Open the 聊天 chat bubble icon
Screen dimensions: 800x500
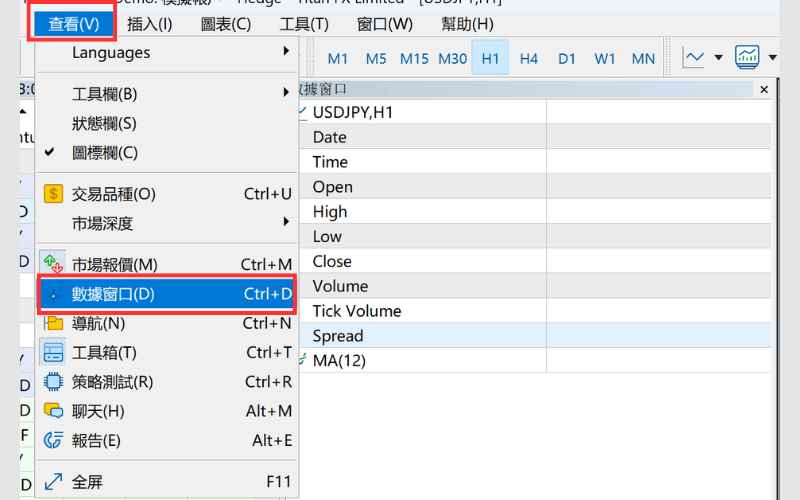pyautogui.click(x=53, y=411)
